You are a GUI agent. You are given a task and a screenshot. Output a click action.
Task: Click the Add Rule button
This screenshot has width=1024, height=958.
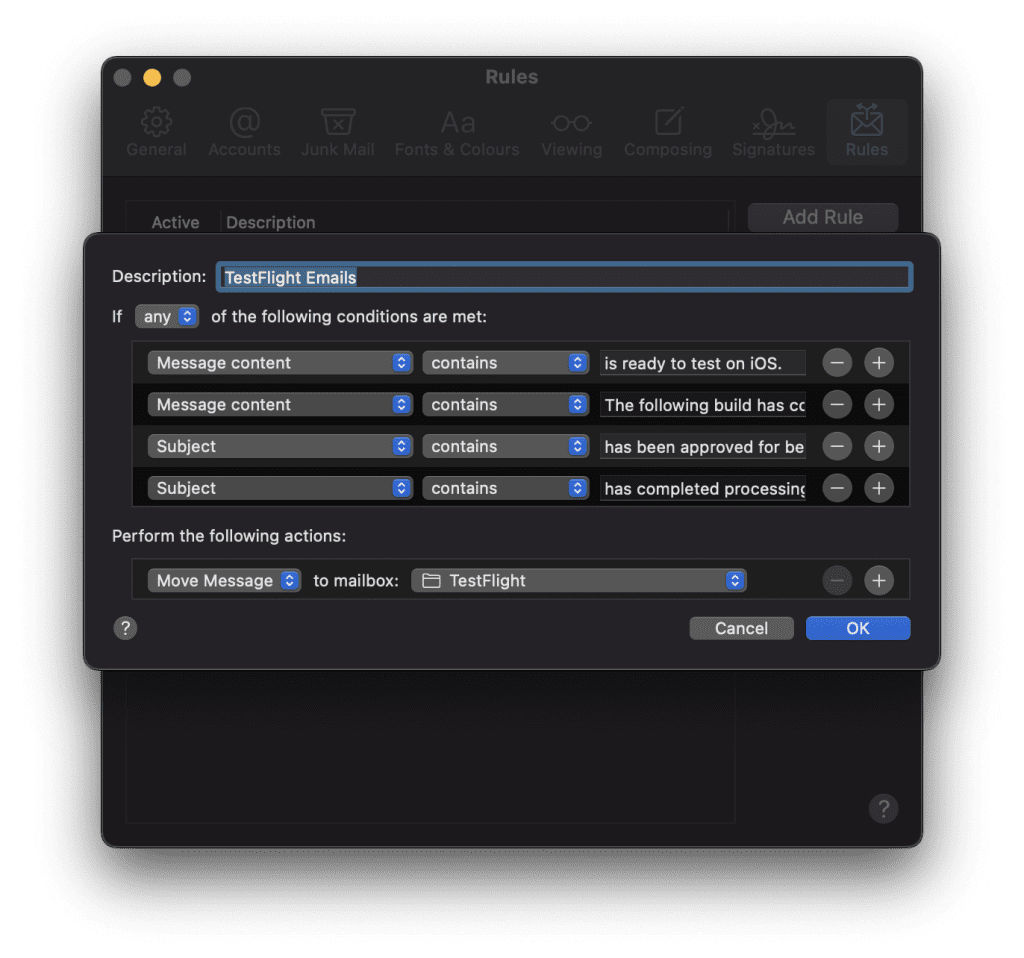(x=823, y=217)
